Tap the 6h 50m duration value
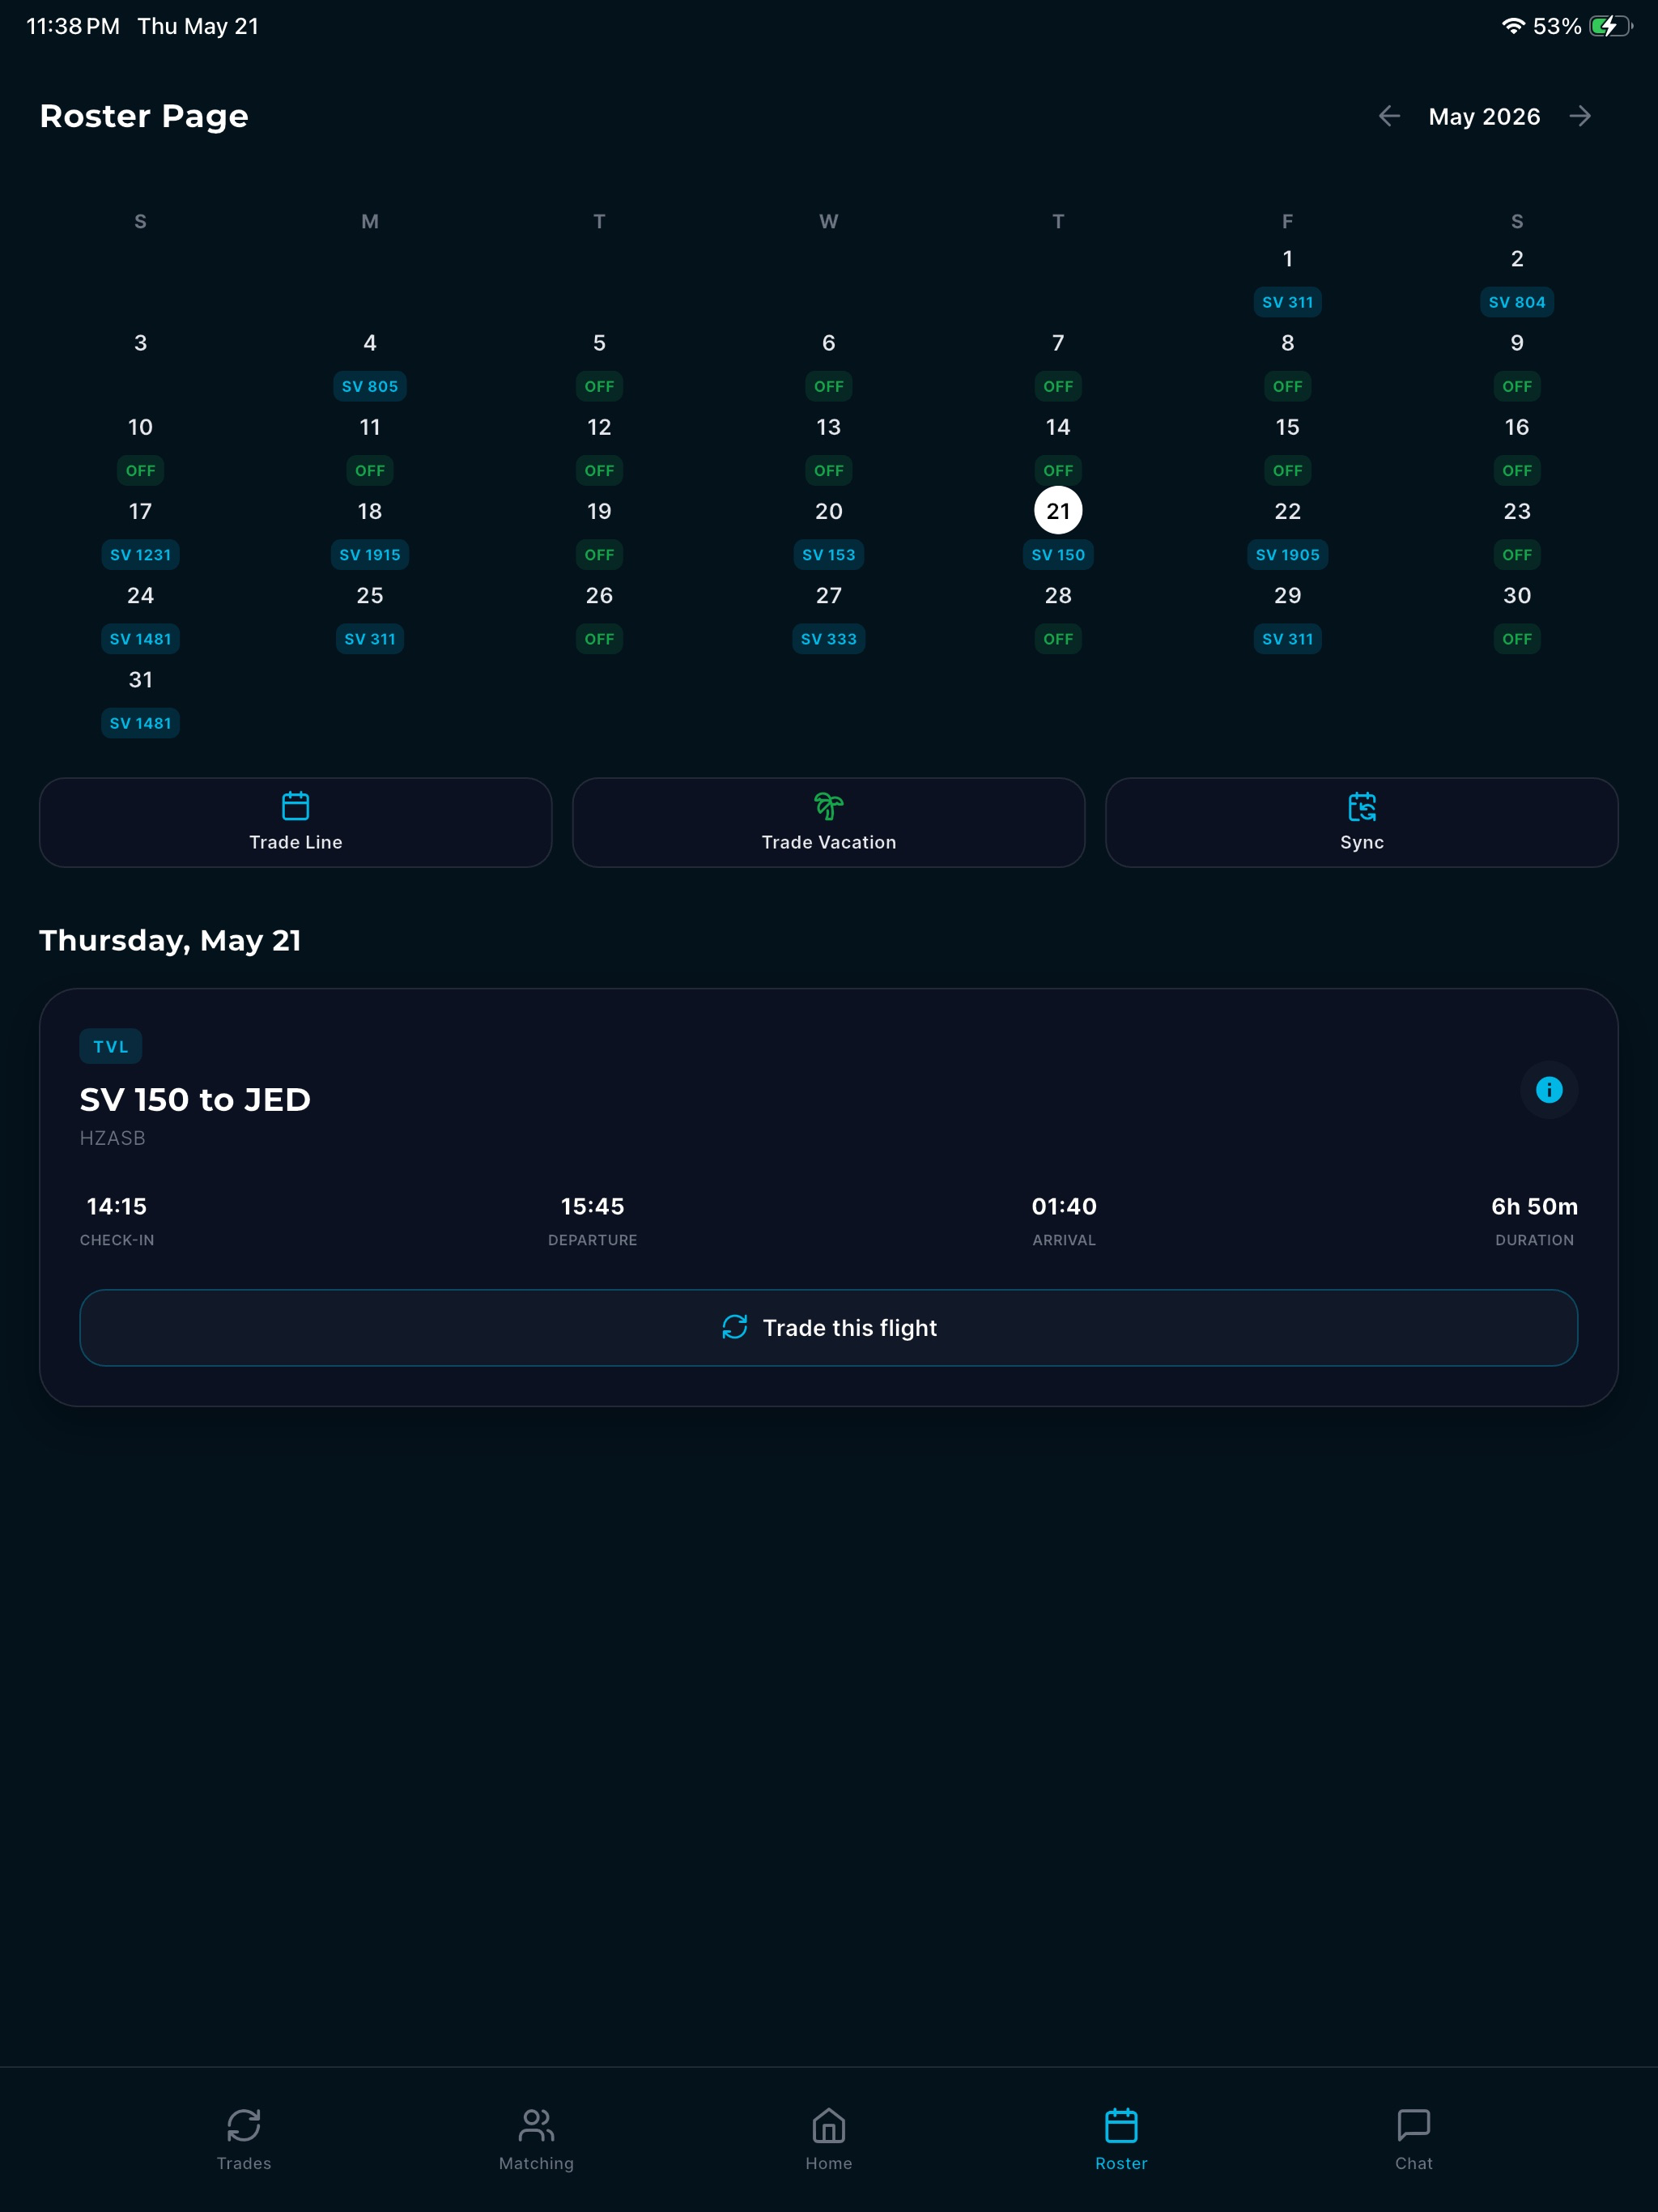The height and width of the screenshot is (2212, 1658). coord(1534,1206)
